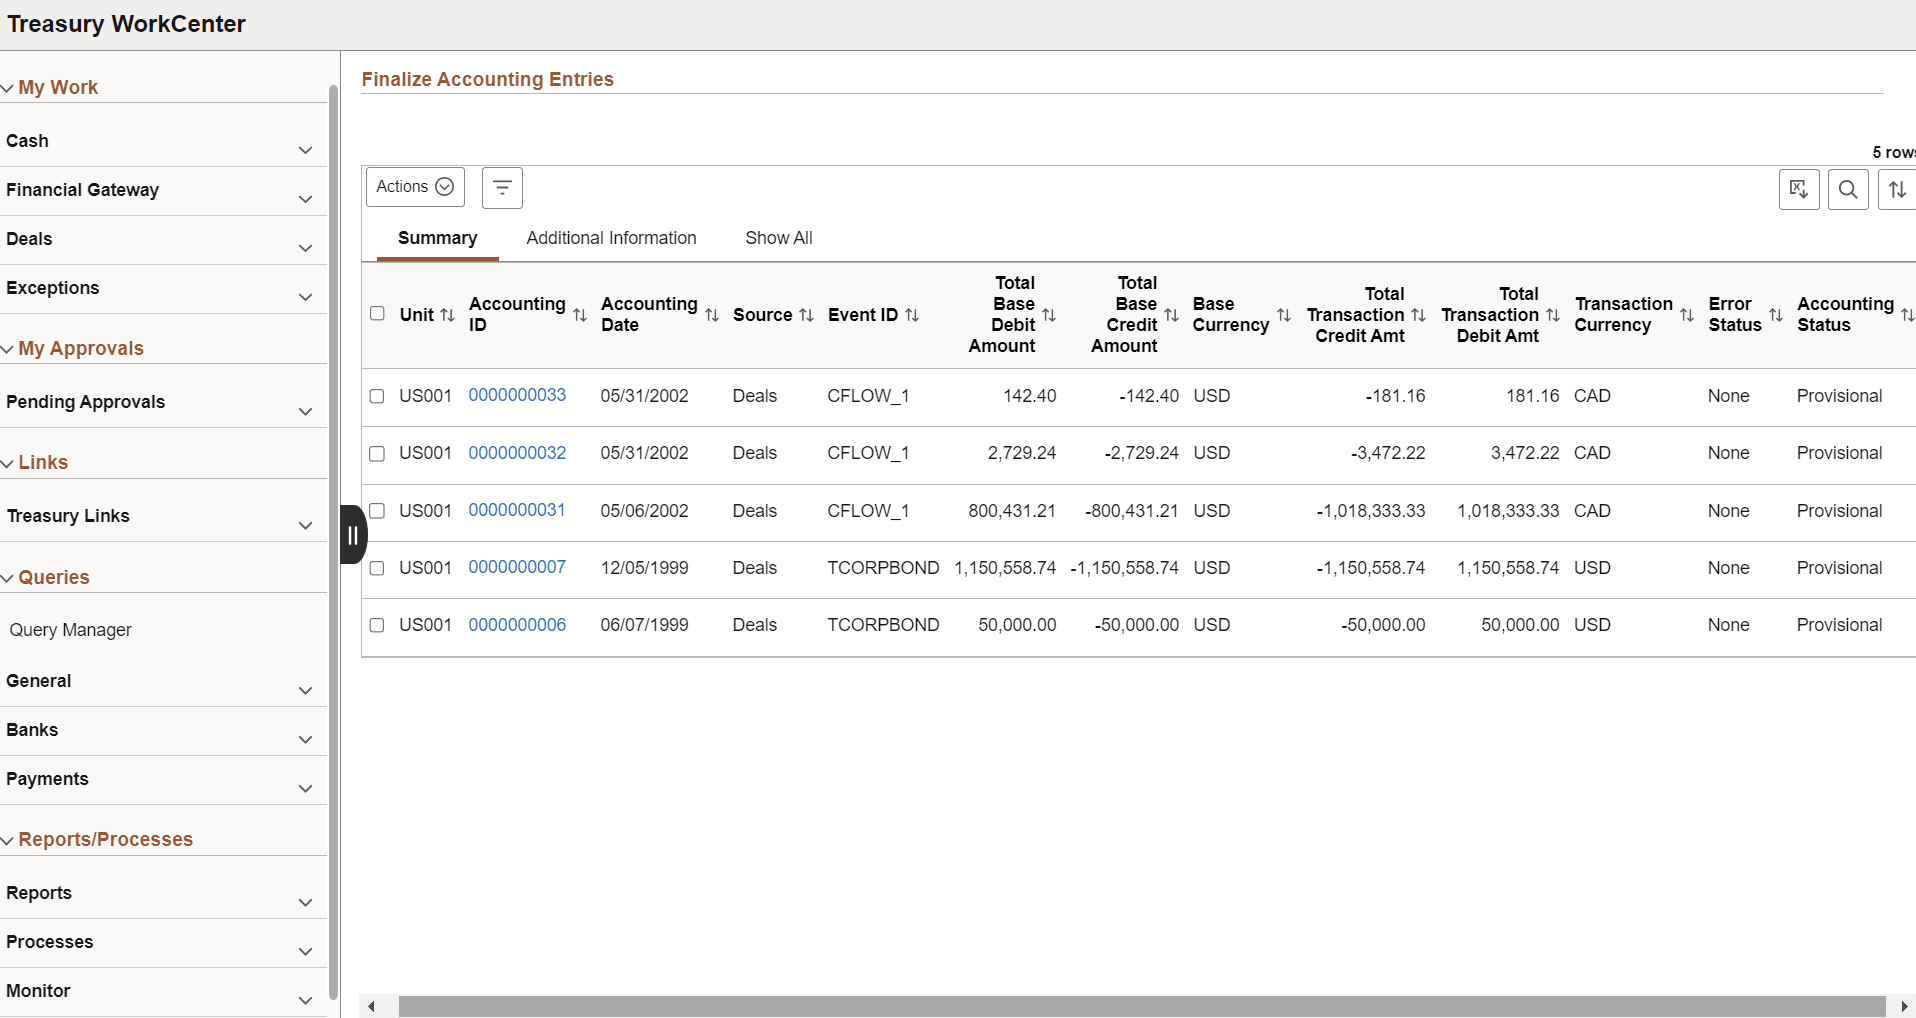Open Query Manager from the sidebar
This screenshot has height=1018, width=1916.
point(70,630)
